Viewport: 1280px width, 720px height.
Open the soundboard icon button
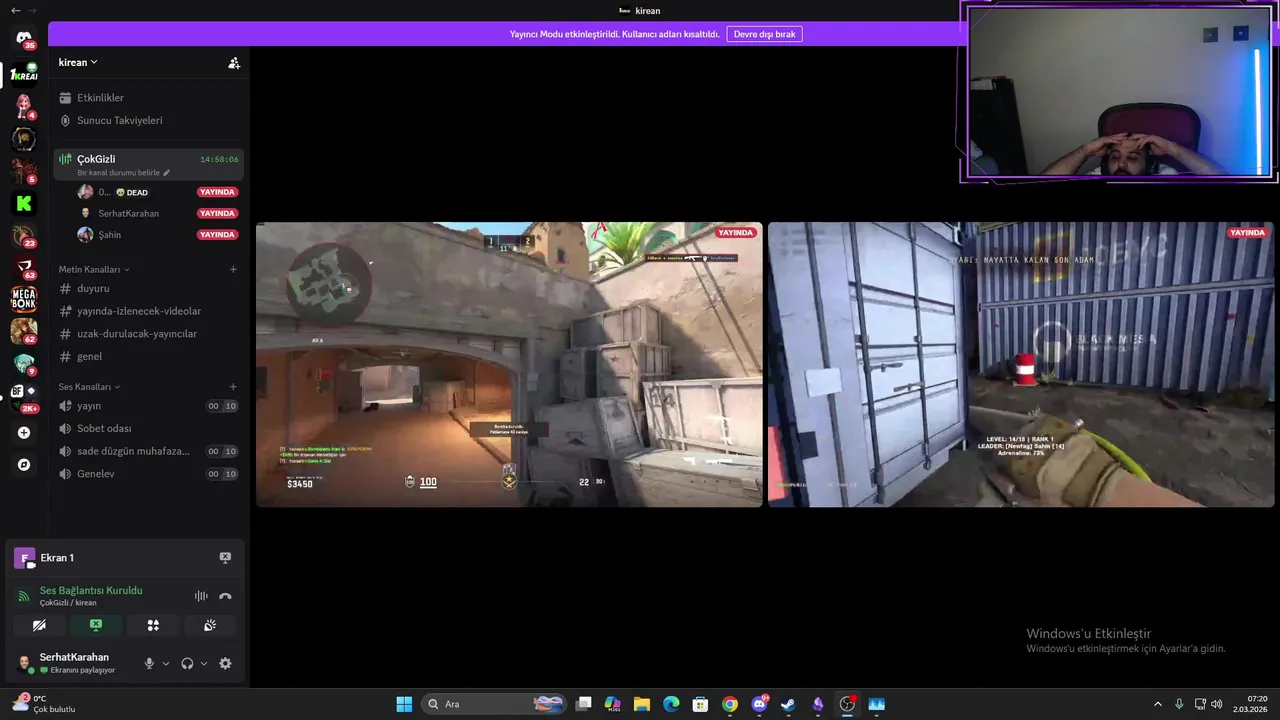210,625
